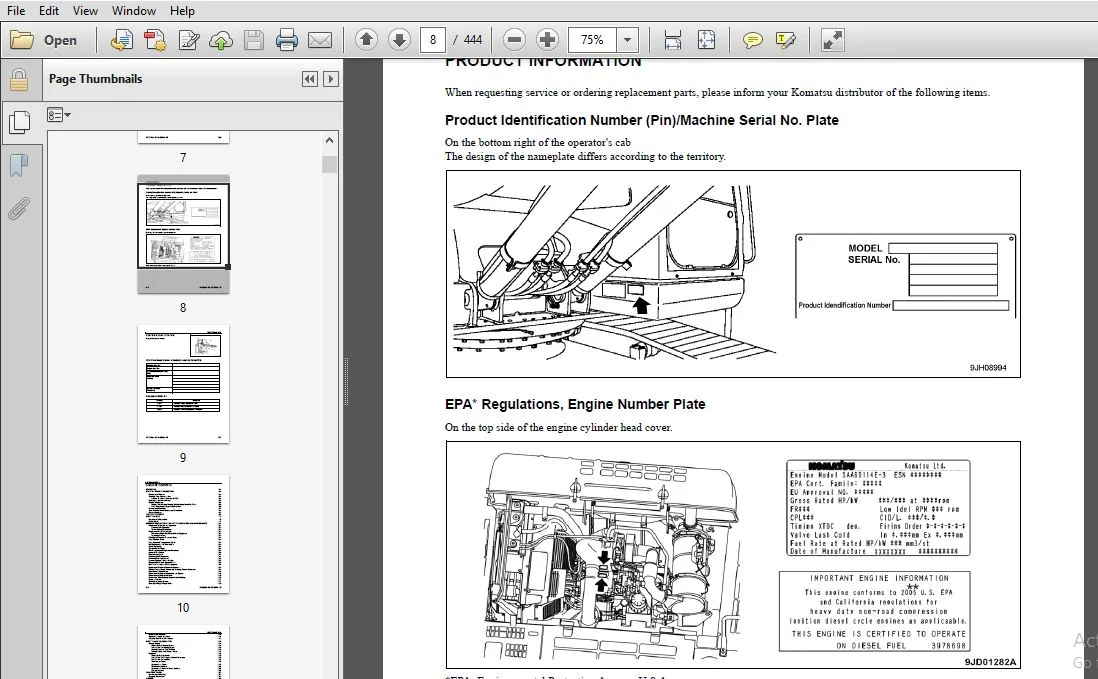Click the thumbnail label '7'
Viewport: 1098px width, 679px height.
(183, 158)
